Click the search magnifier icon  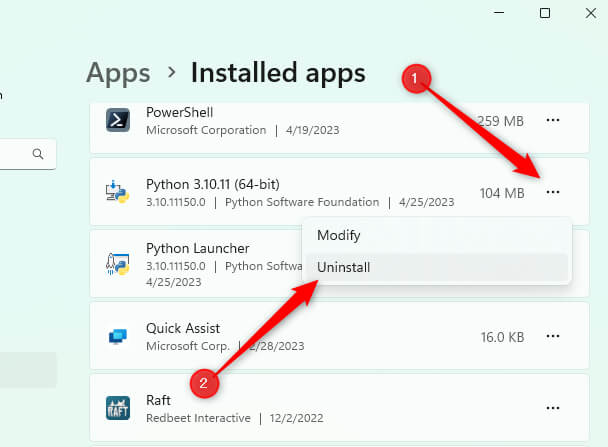click(x=39, y=154)
